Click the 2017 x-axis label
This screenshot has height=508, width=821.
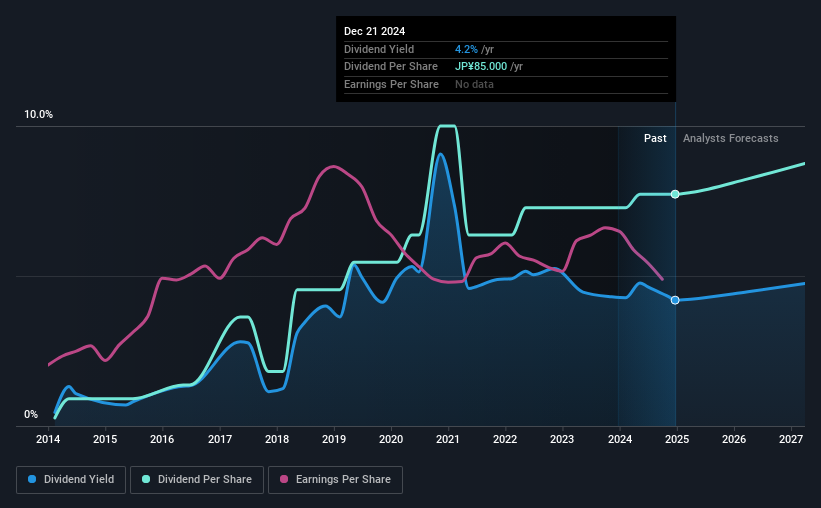219,439
